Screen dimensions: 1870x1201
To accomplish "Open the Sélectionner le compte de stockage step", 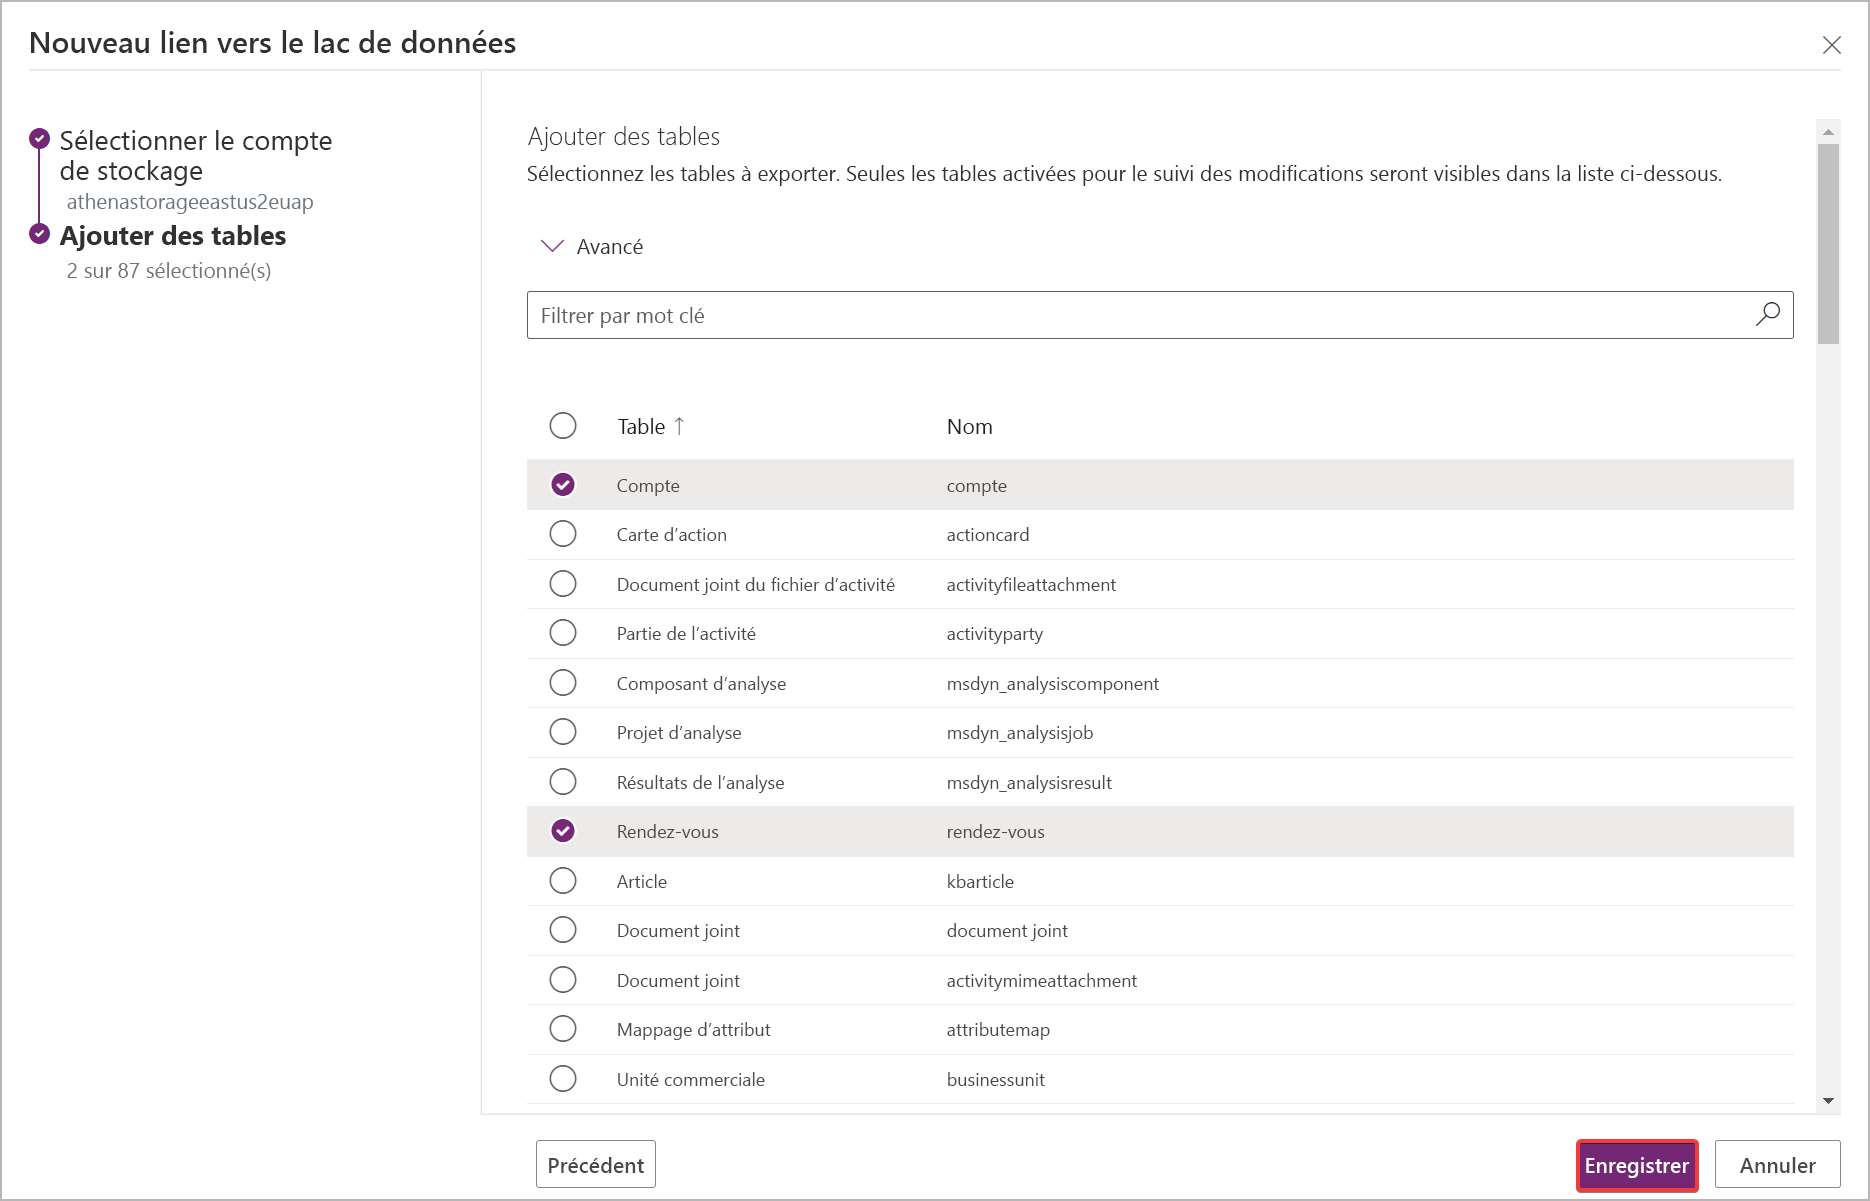I will click(195, 155).
